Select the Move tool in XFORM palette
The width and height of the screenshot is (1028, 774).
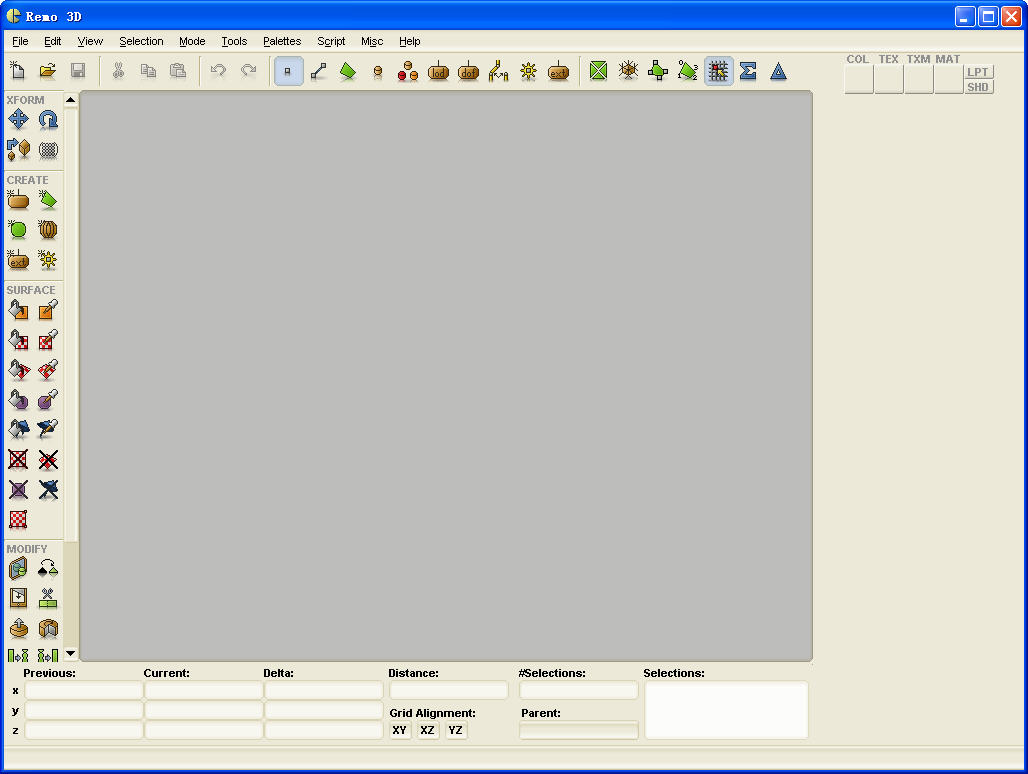click(18, 120)
